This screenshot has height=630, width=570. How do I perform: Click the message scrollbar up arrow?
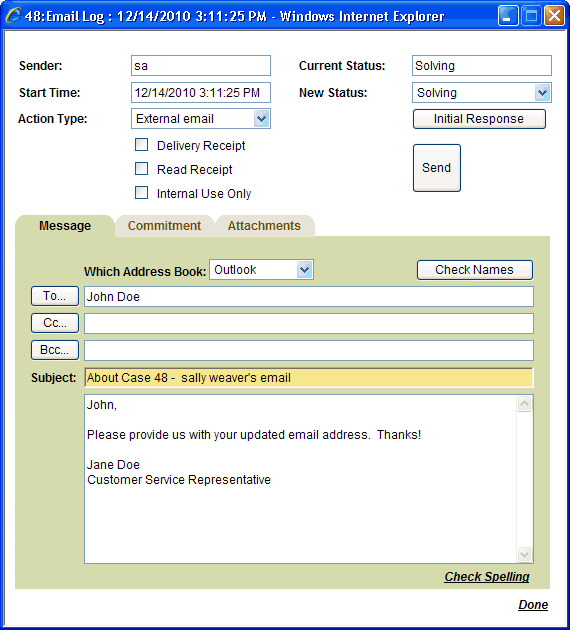click(x=524, y=403)
